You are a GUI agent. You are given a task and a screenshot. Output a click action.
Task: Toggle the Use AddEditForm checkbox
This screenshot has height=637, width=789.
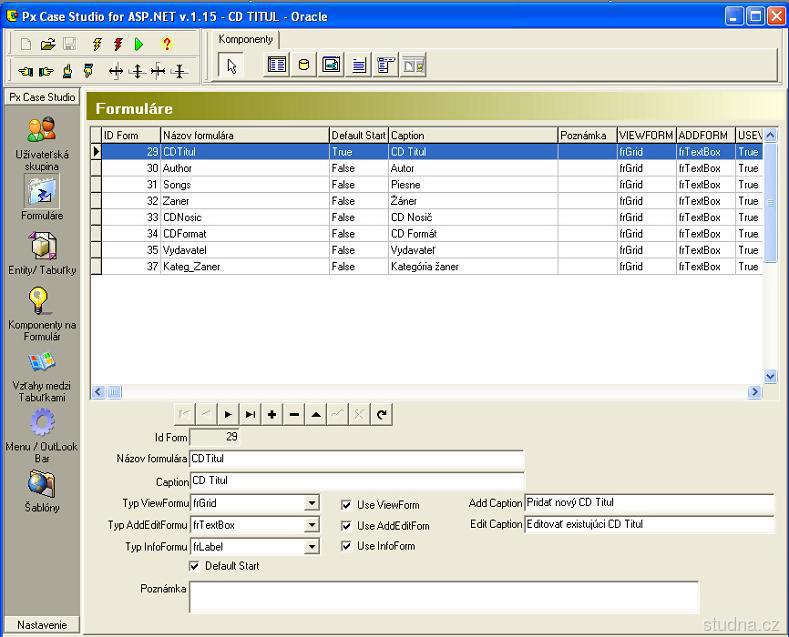tap(346, 526)
